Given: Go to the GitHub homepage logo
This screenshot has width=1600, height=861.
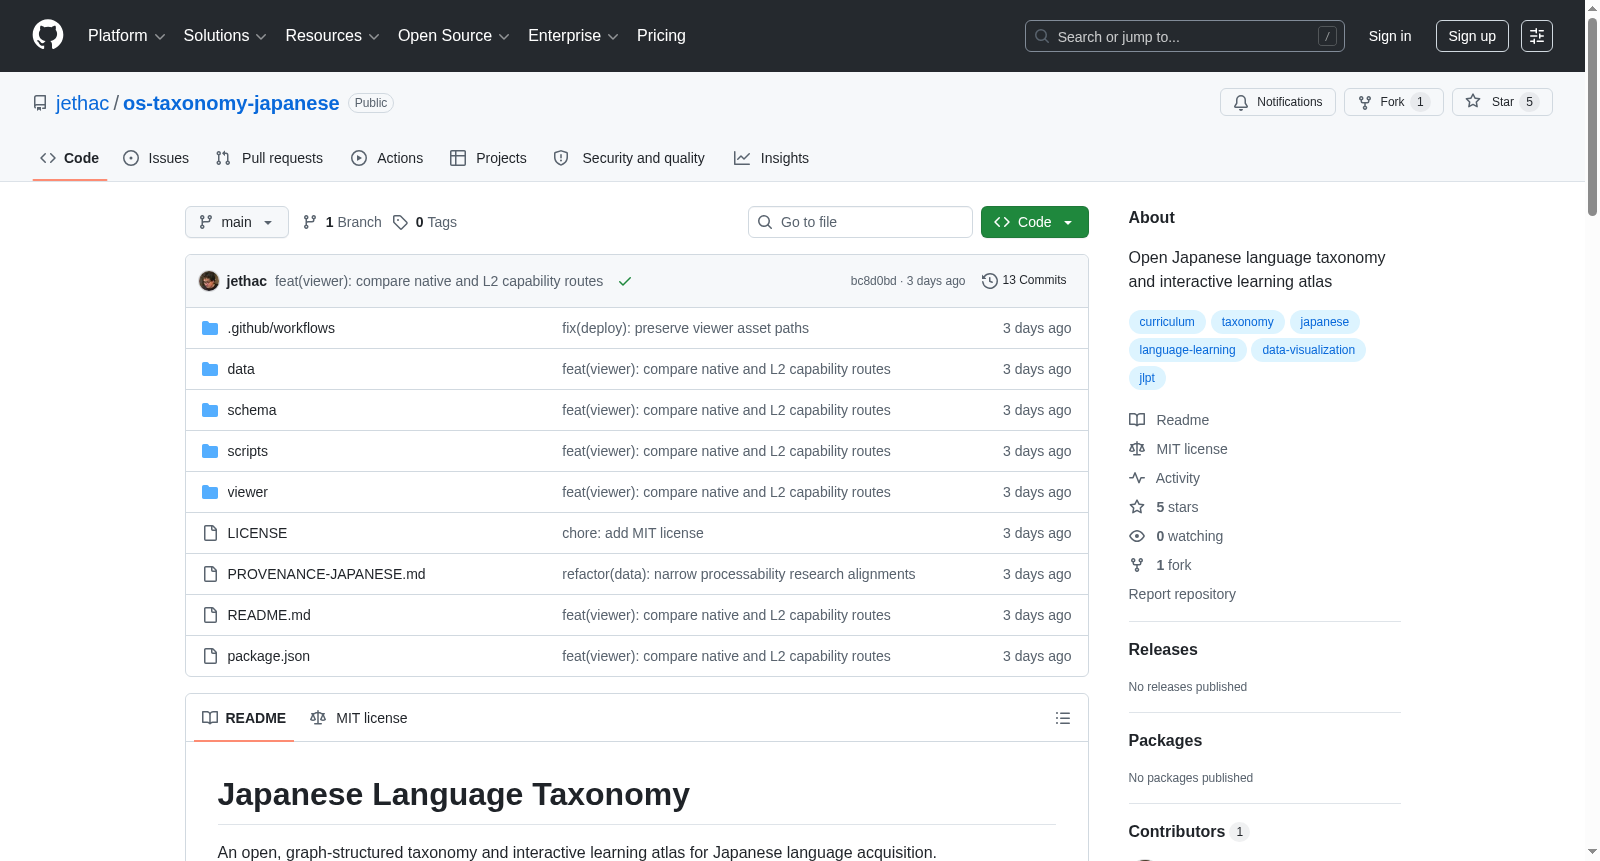Looking at the screenshot, I should [x=48, y=35].
